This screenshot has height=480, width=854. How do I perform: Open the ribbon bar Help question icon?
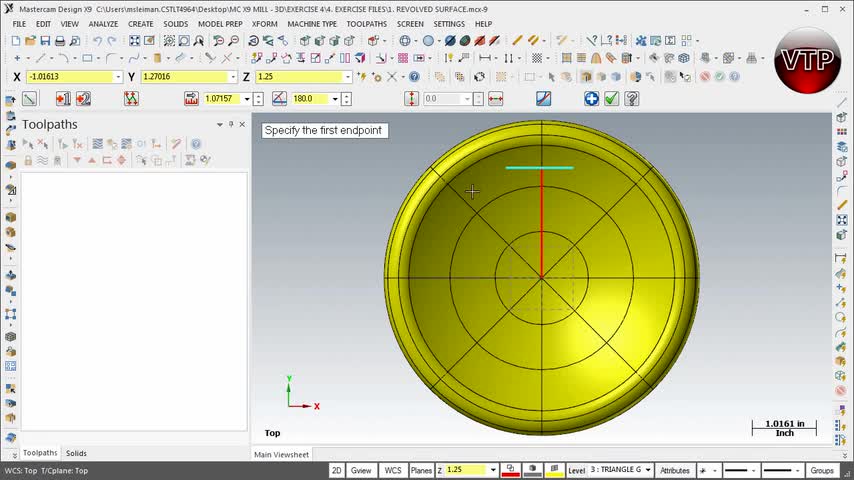click(x=631, y=98)
